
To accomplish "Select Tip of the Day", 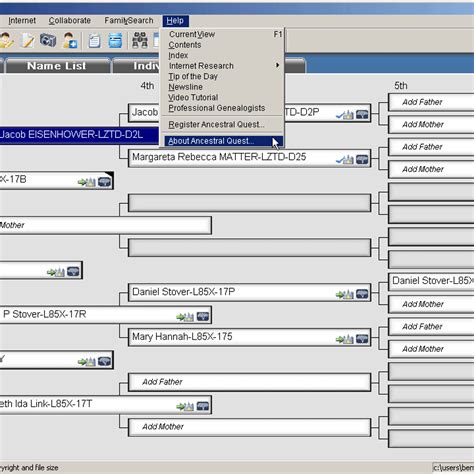I will click(x=223, y=76).
